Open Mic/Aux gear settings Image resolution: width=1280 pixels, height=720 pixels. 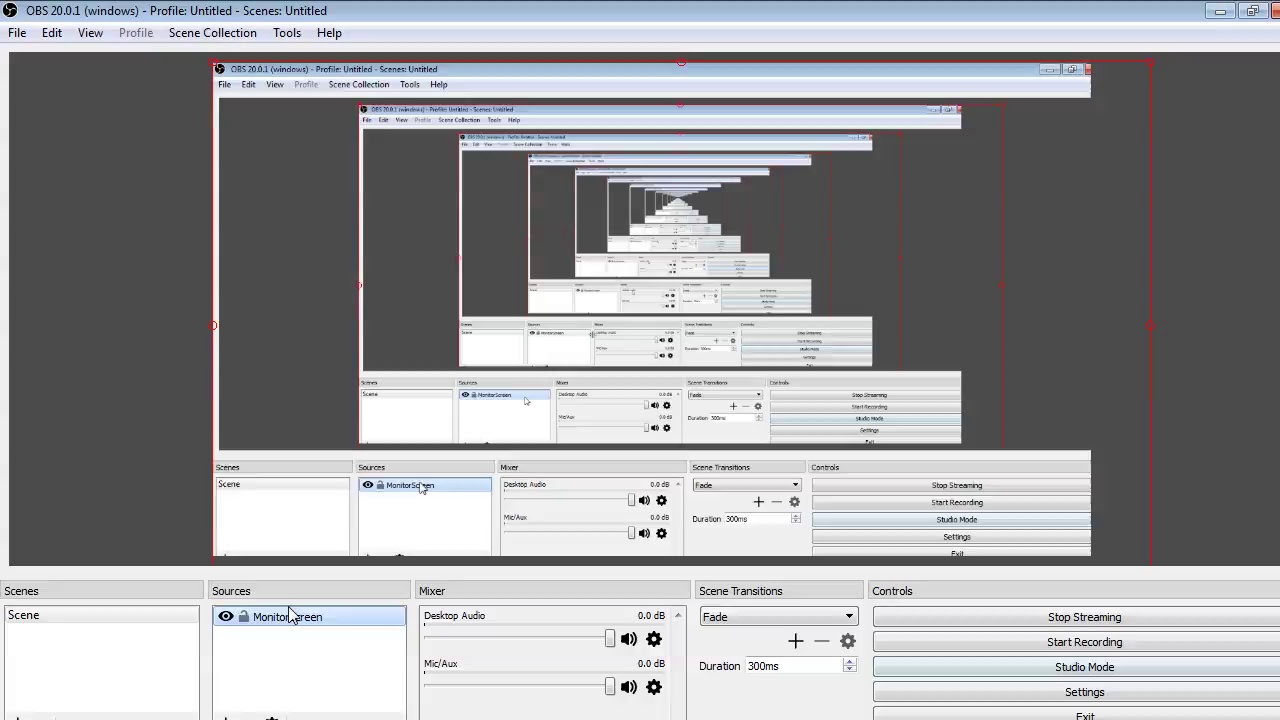[x=654, y=687]
